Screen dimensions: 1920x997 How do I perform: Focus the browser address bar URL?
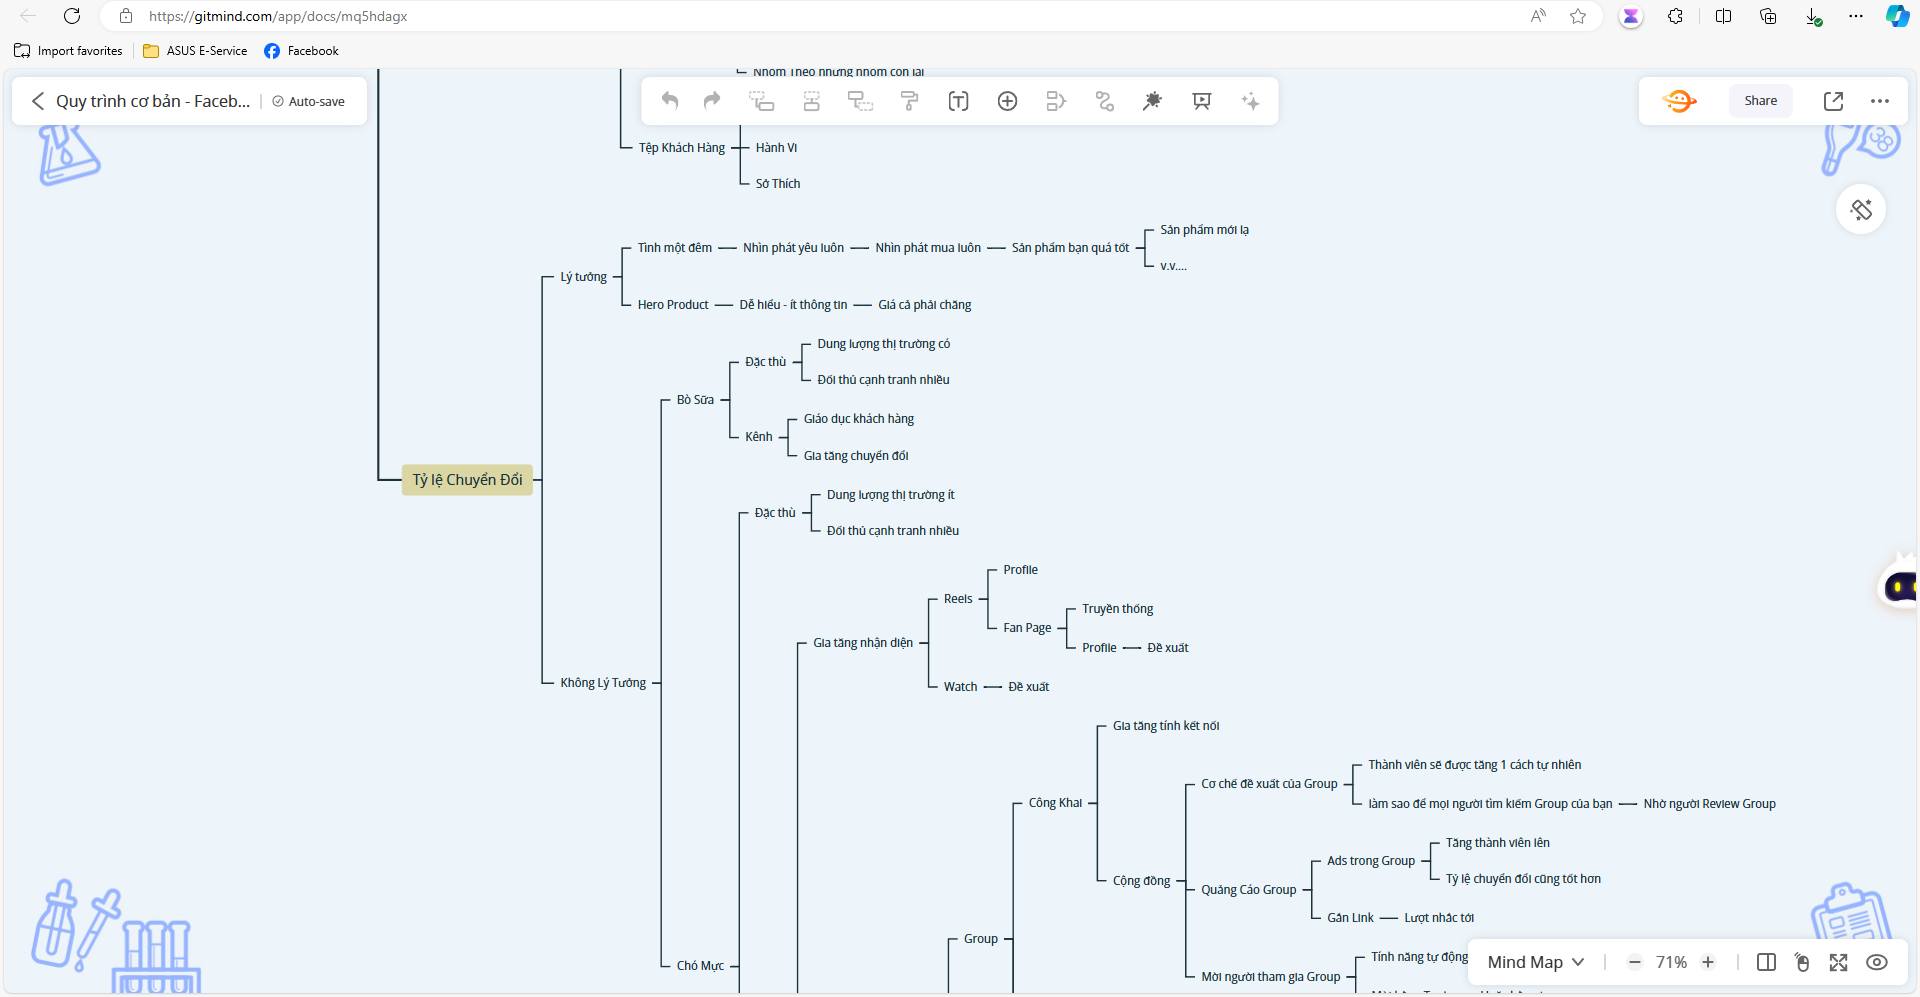278,16
